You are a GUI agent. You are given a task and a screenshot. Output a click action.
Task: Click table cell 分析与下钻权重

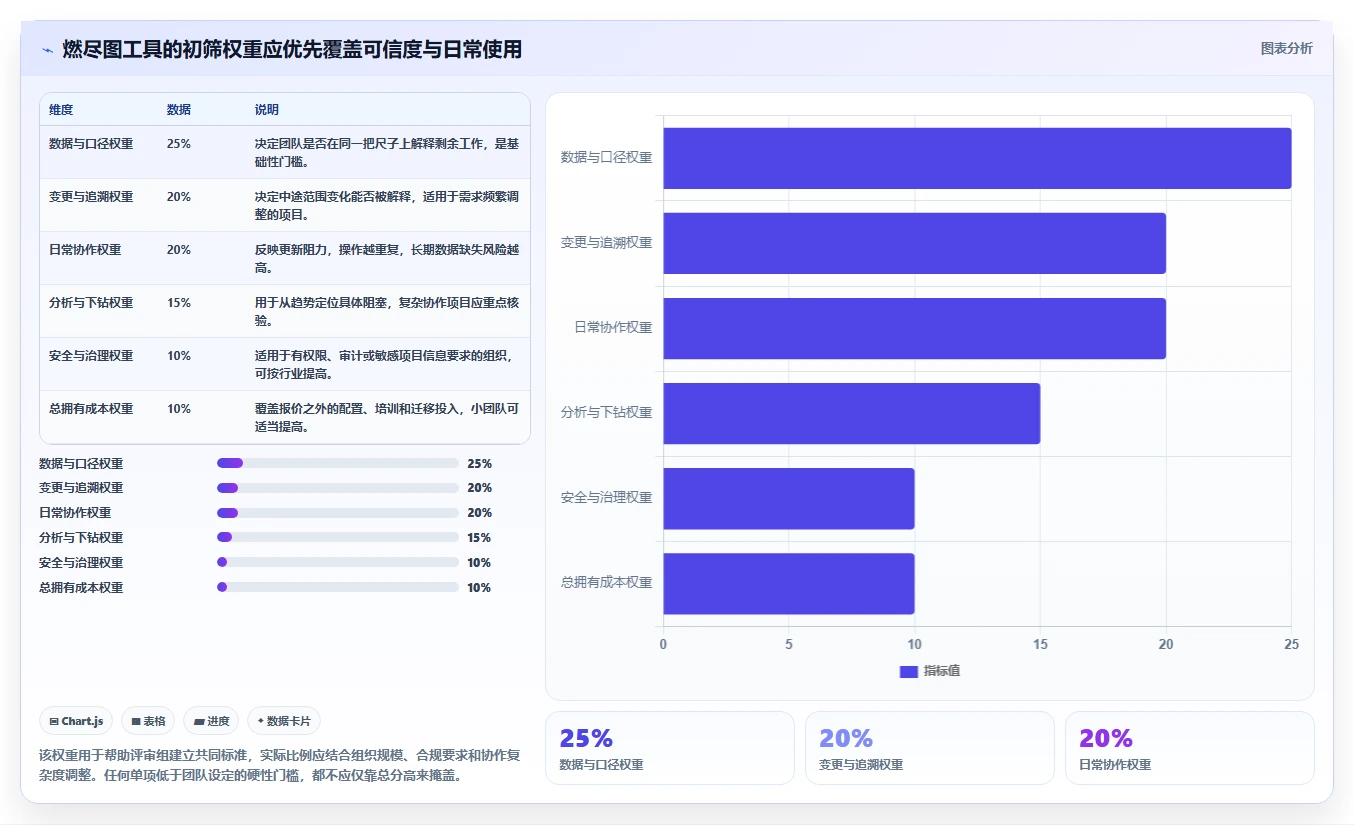[91, 303]
